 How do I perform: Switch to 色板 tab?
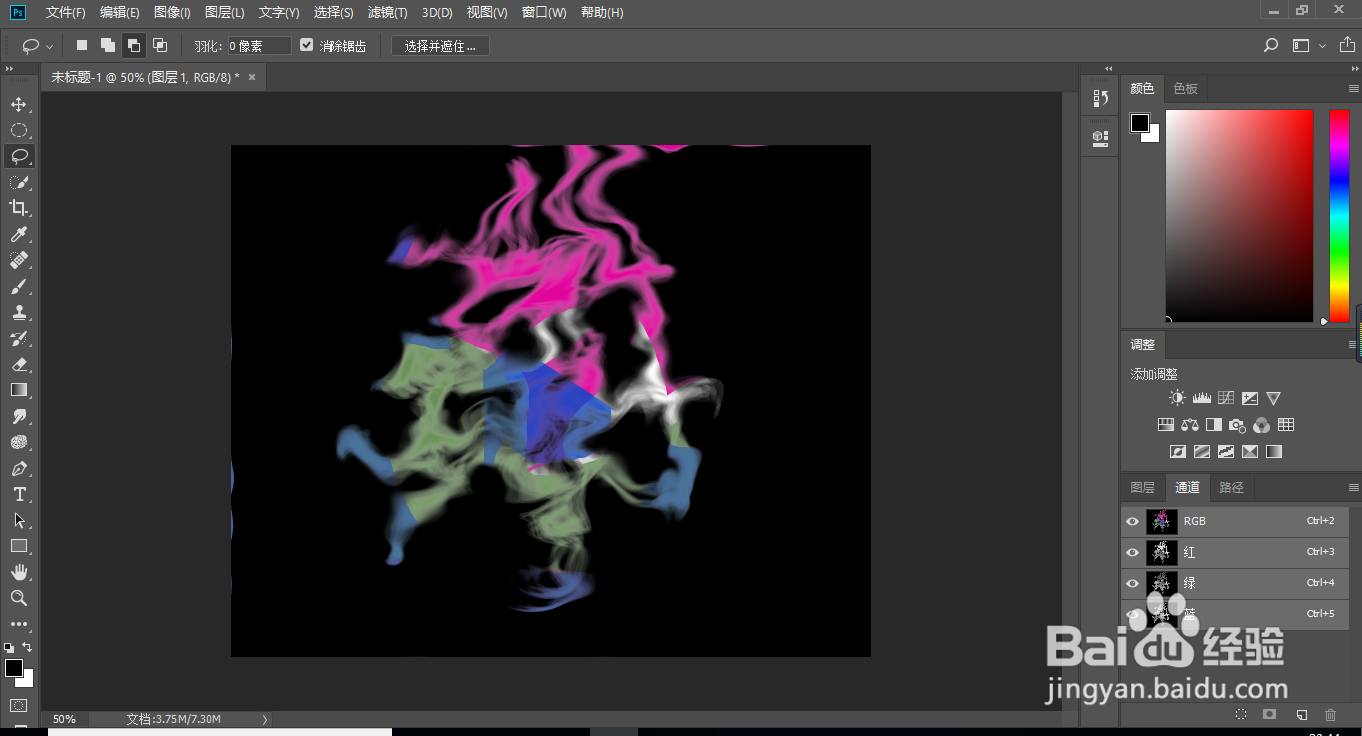click(1186, 89)
